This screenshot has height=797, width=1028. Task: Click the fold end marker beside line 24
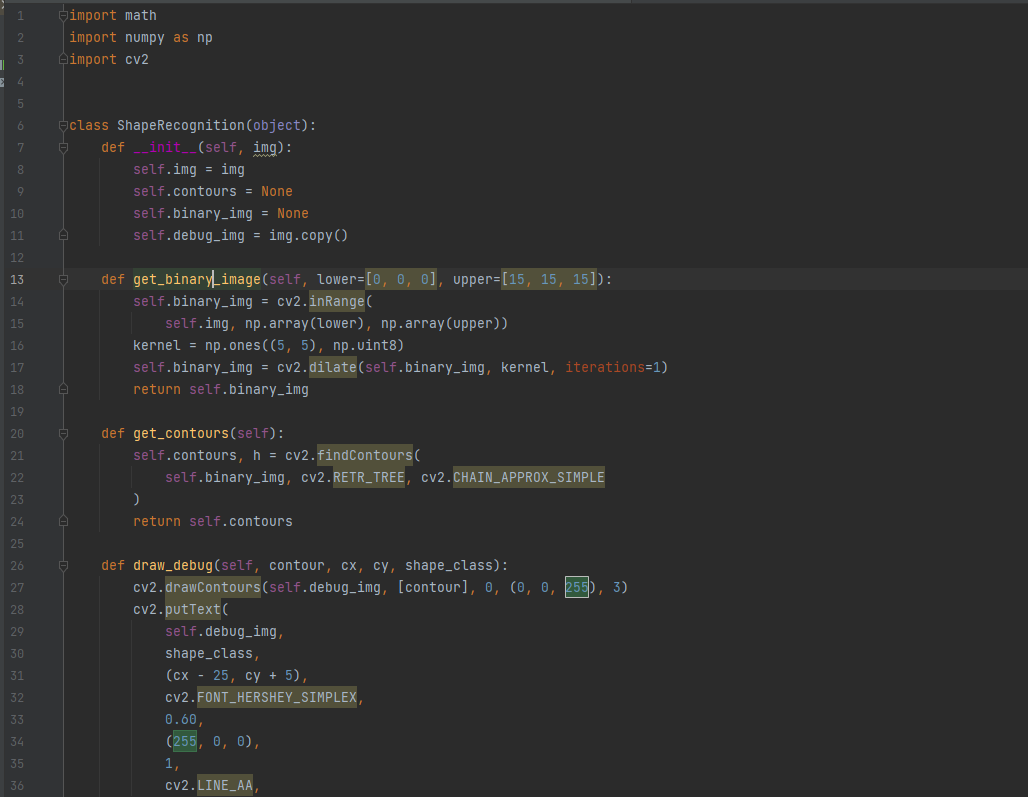[x=62, y=521]
